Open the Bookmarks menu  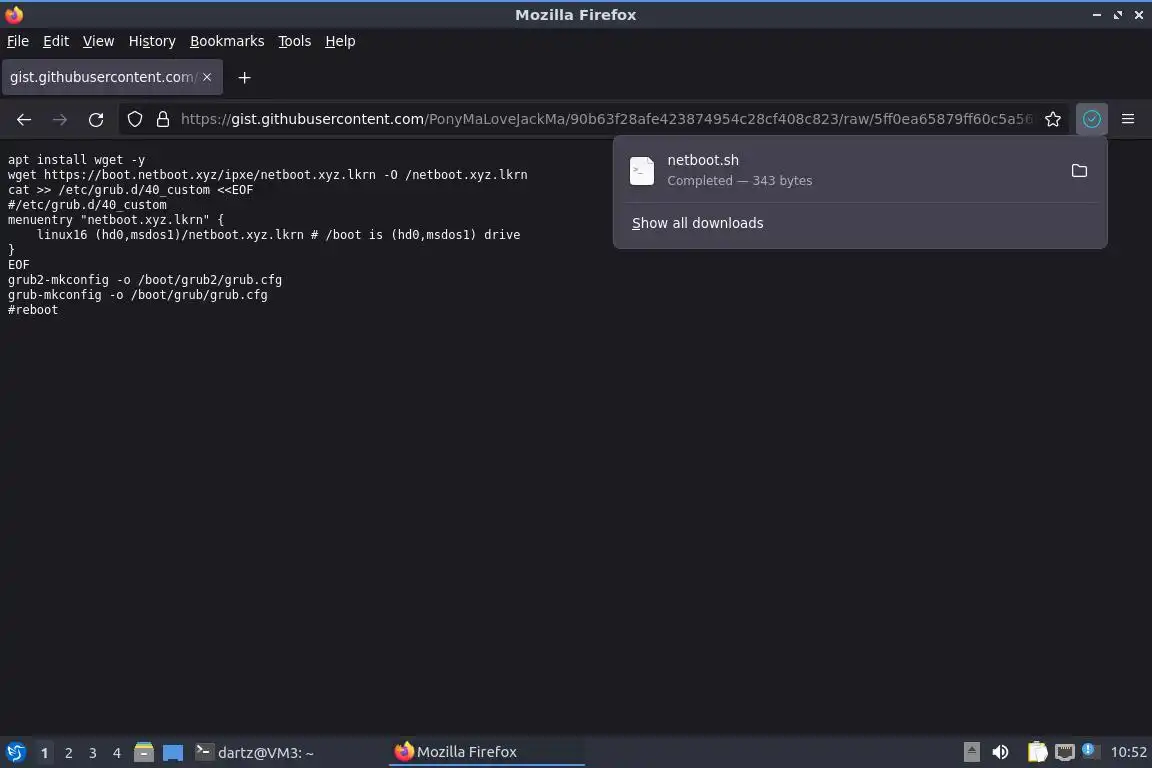point(227,41)
